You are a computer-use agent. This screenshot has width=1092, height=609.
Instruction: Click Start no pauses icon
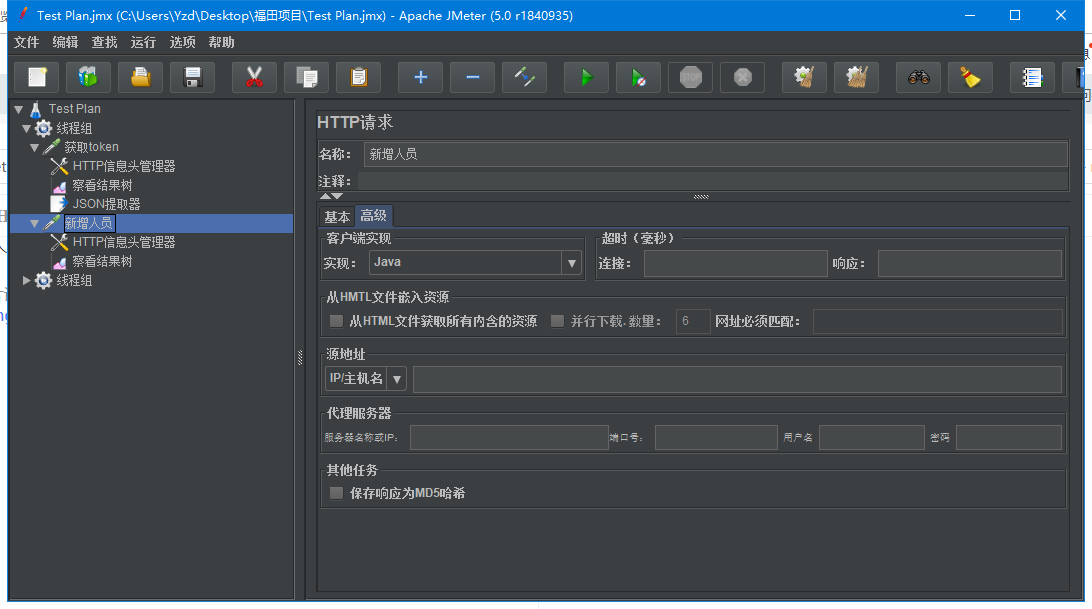[x=639, y=77]
